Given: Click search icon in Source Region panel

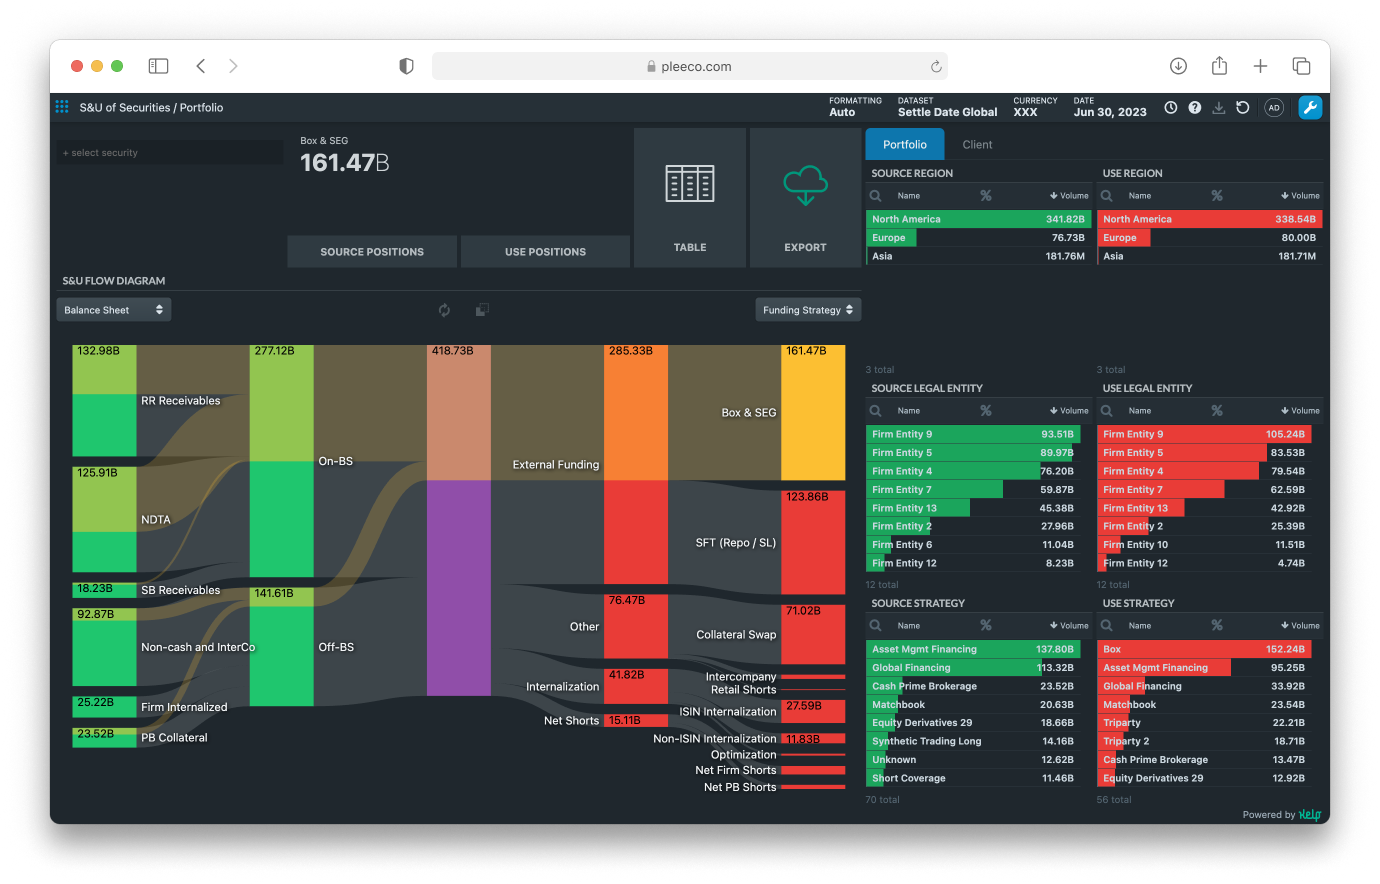Looking at the screenshot, I should click(x=876, y=196).
